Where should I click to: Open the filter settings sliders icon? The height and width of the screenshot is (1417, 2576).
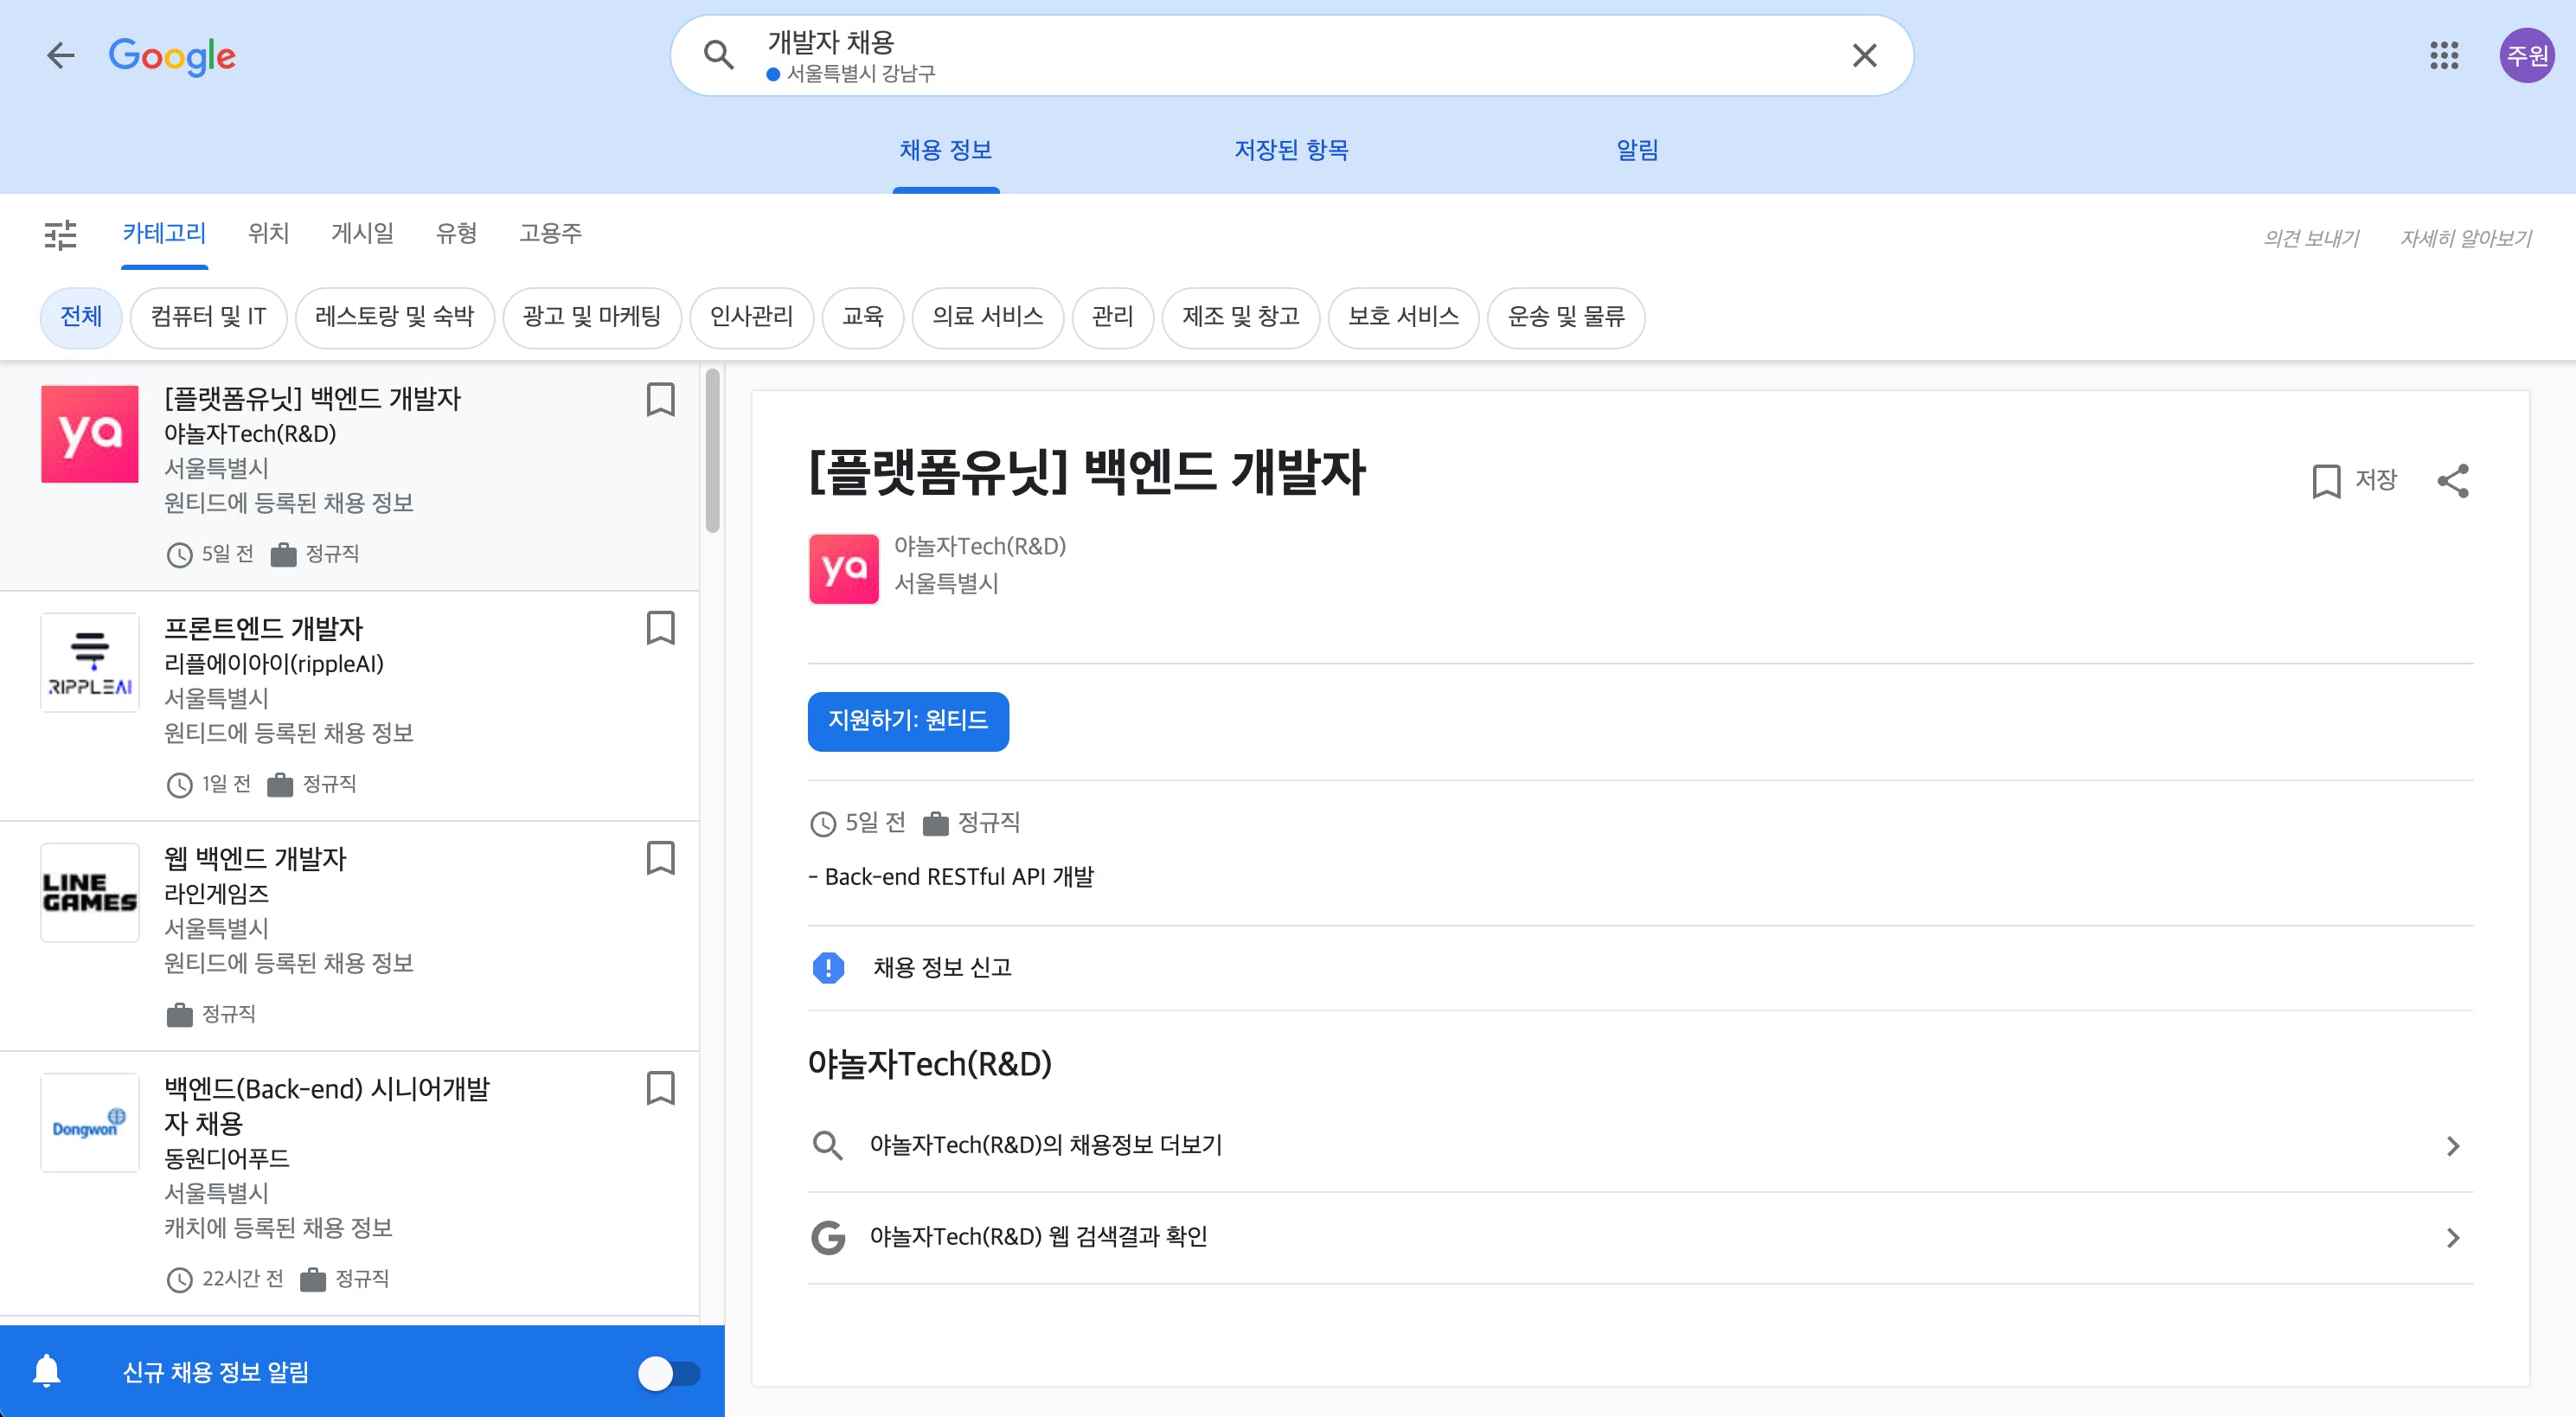pos(60,235)
